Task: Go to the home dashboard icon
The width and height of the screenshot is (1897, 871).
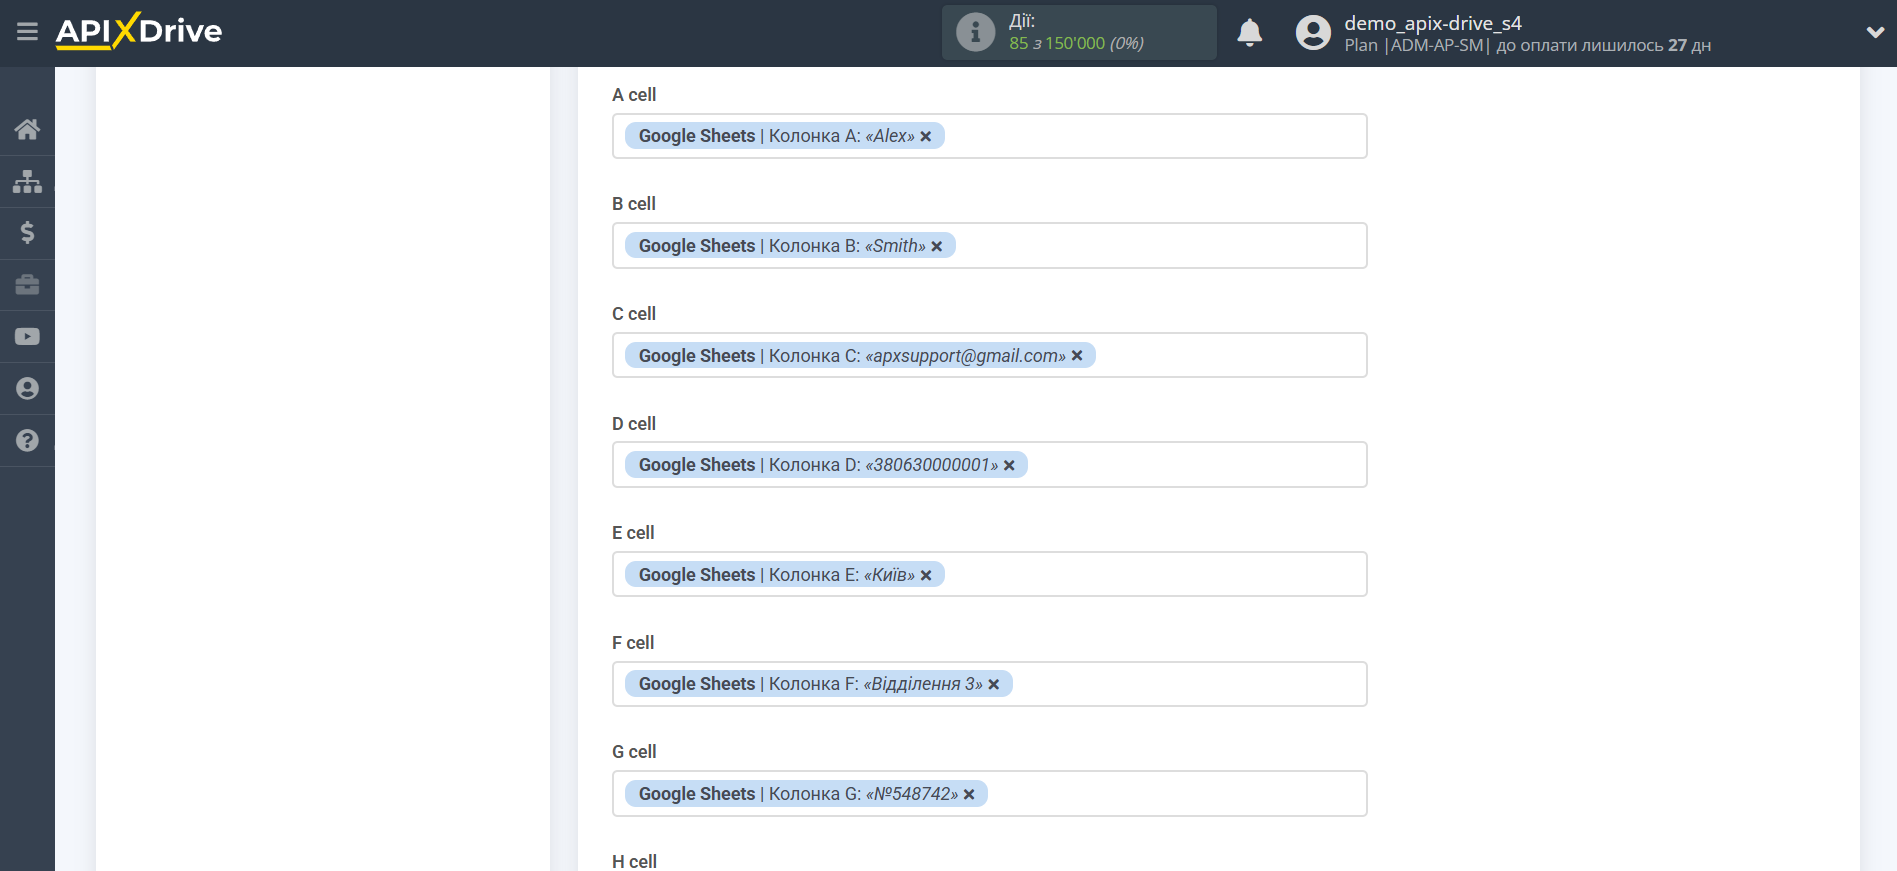Action: (27, 129)
